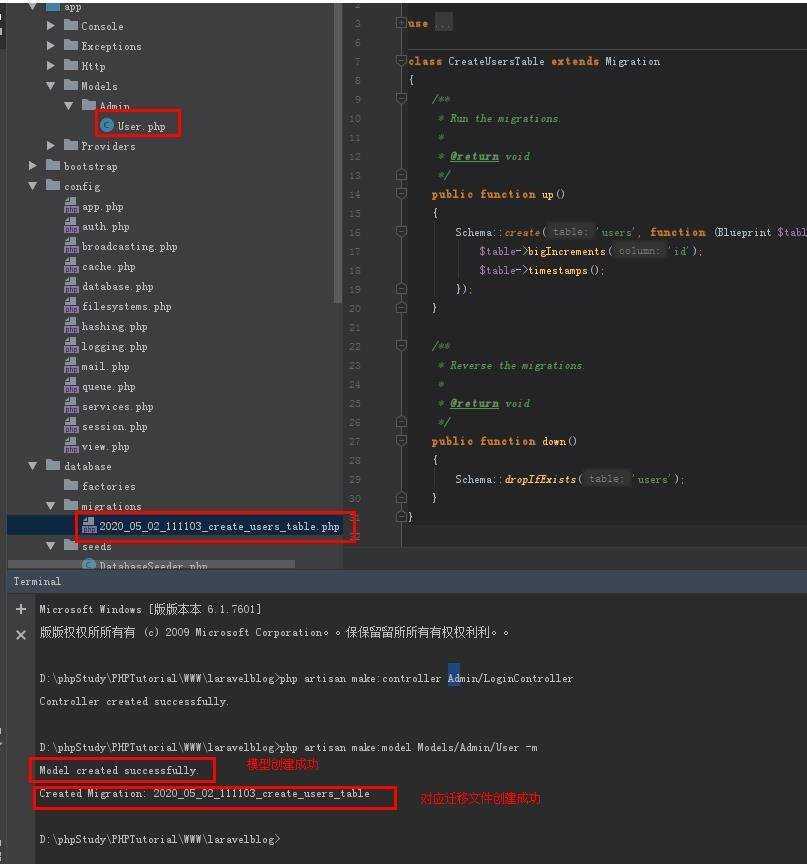This screenshot has height=864, width=807.
Task: Select the Providers folder
Action: point(109,146)
